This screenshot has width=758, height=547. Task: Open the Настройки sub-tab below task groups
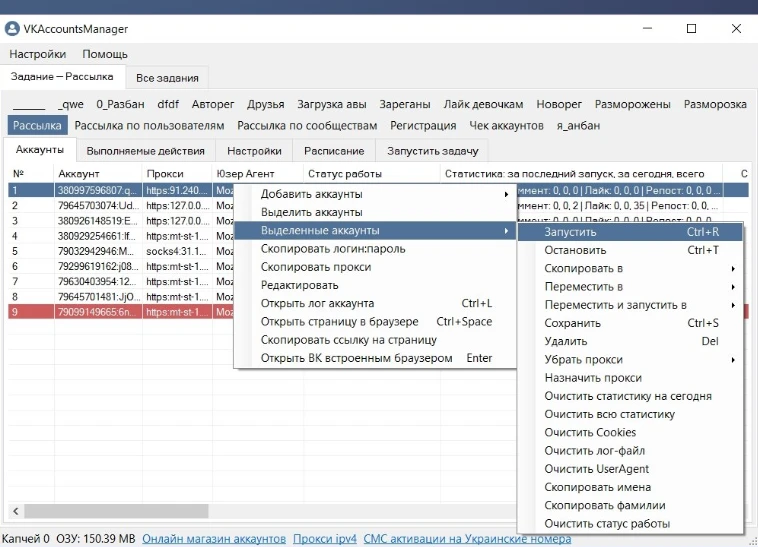coord(254,151)
